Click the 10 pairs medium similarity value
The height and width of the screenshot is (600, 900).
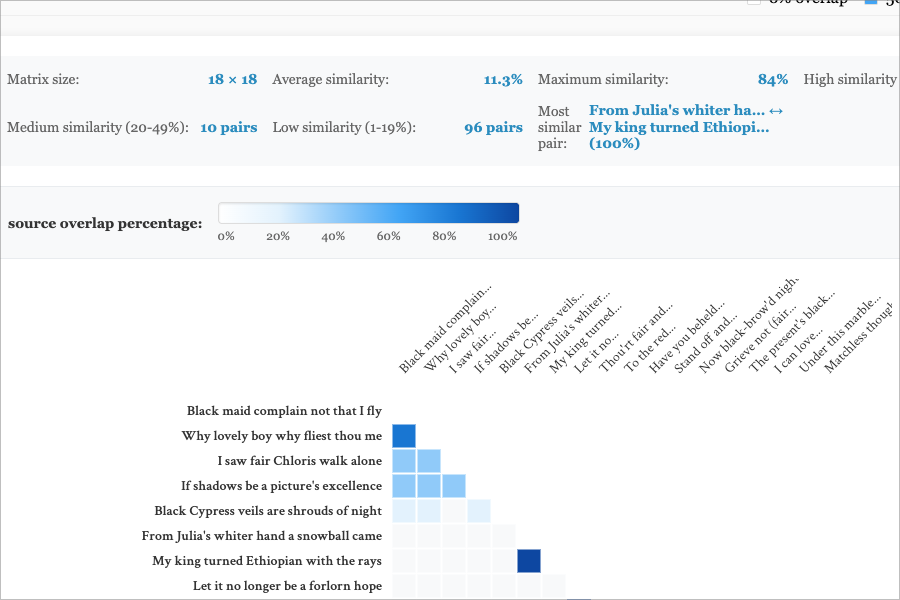pyautogui.click(x=228, y=127)
